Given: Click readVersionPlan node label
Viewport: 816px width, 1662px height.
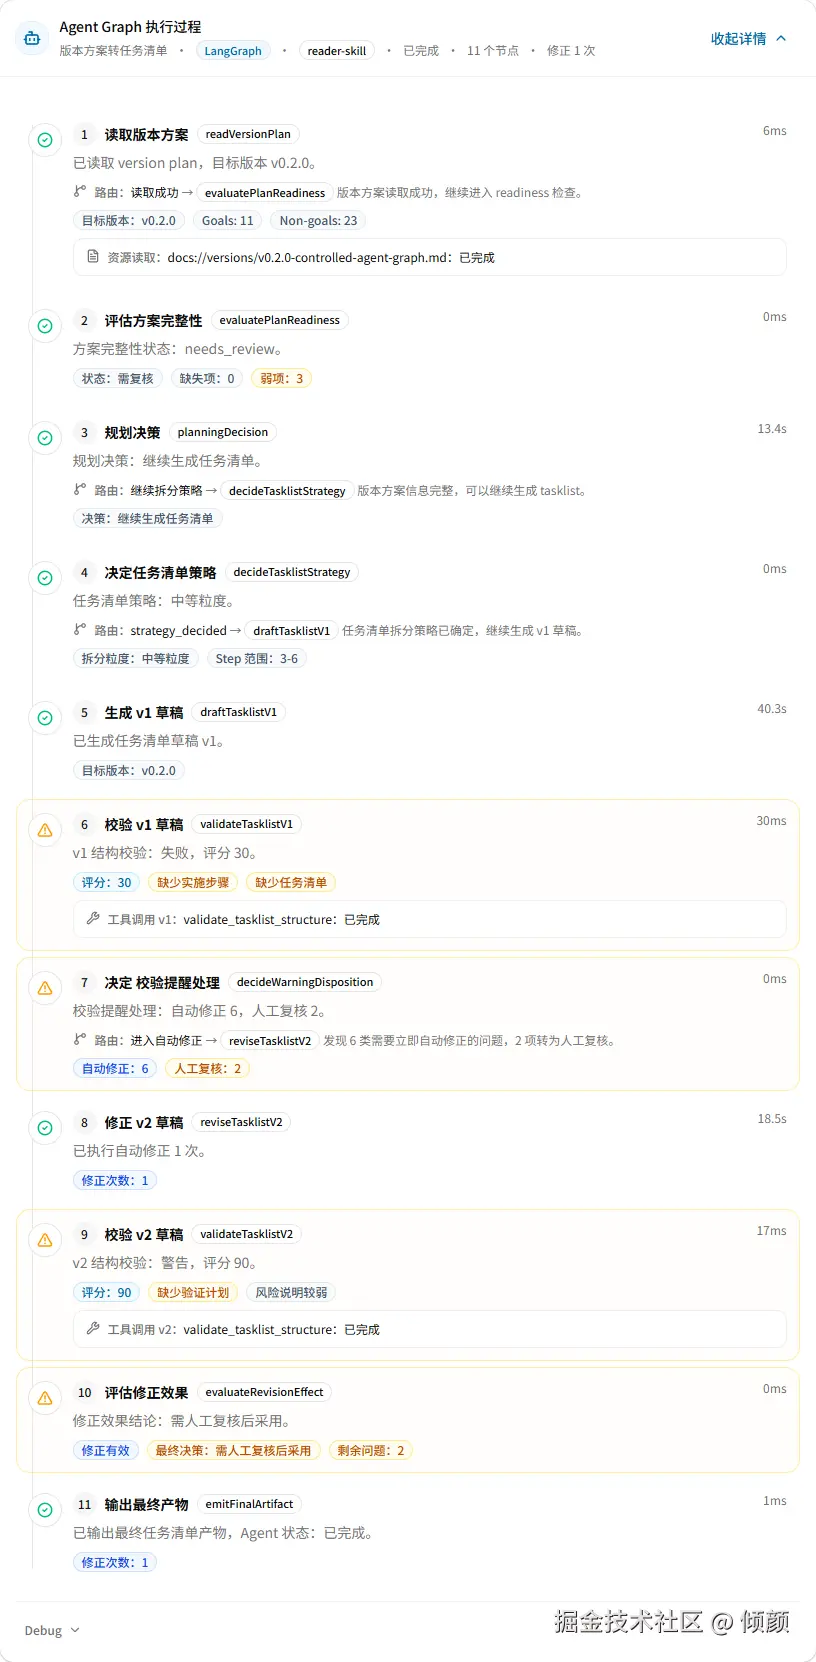Looking at the screenshot, I should click(x=248, y=134).
